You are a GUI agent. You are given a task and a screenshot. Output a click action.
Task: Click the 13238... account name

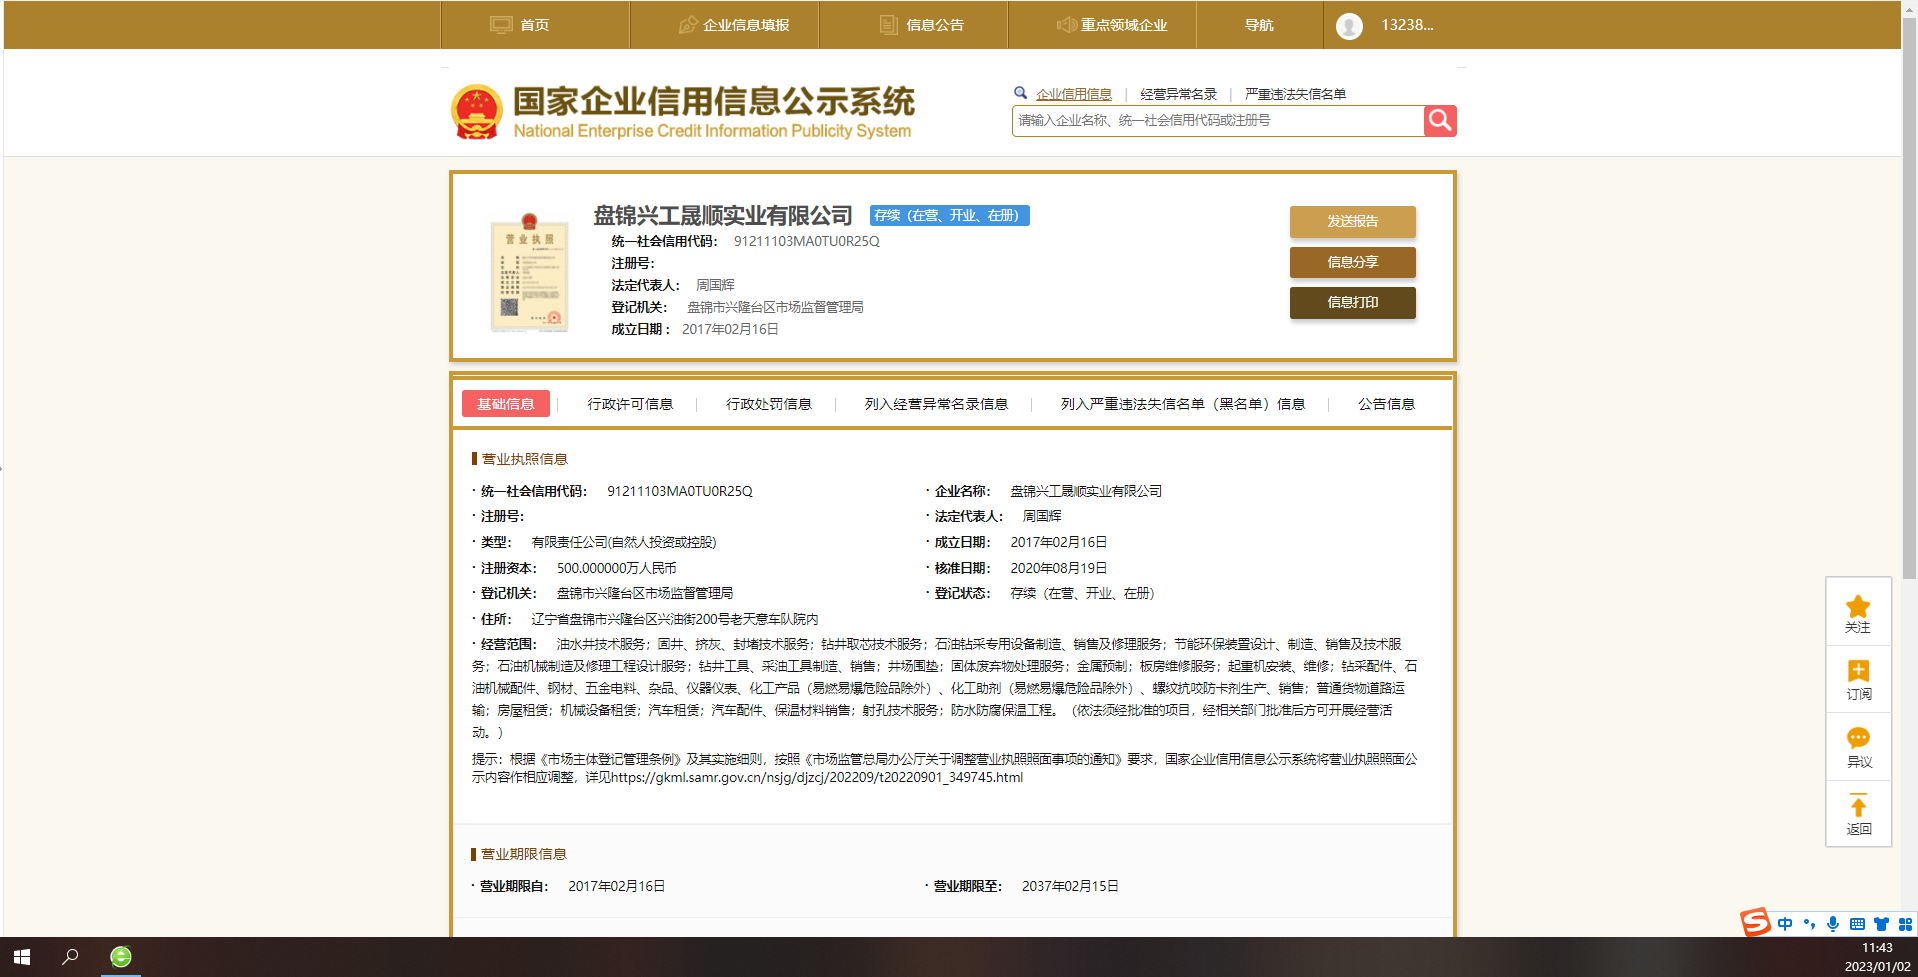(x=1407, y=25)
